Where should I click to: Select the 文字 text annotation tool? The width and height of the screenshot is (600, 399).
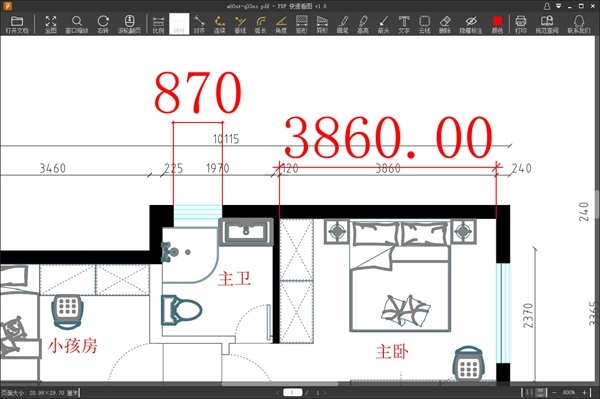click(404, 24)
